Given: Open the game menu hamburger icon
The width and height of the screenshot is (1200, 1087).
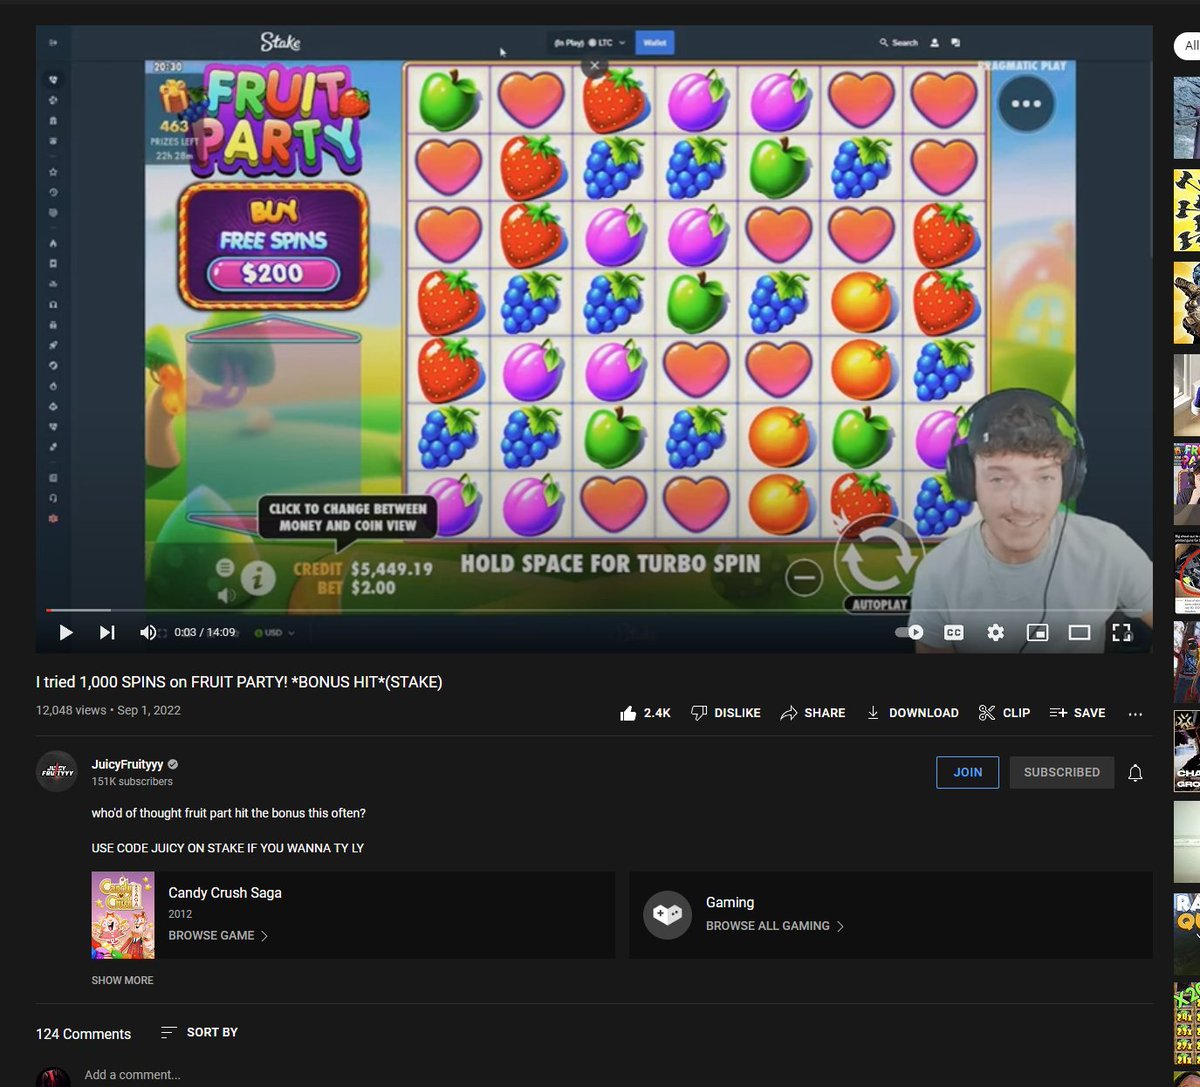Looking at the screenshot, I should [x=225, y=567].
